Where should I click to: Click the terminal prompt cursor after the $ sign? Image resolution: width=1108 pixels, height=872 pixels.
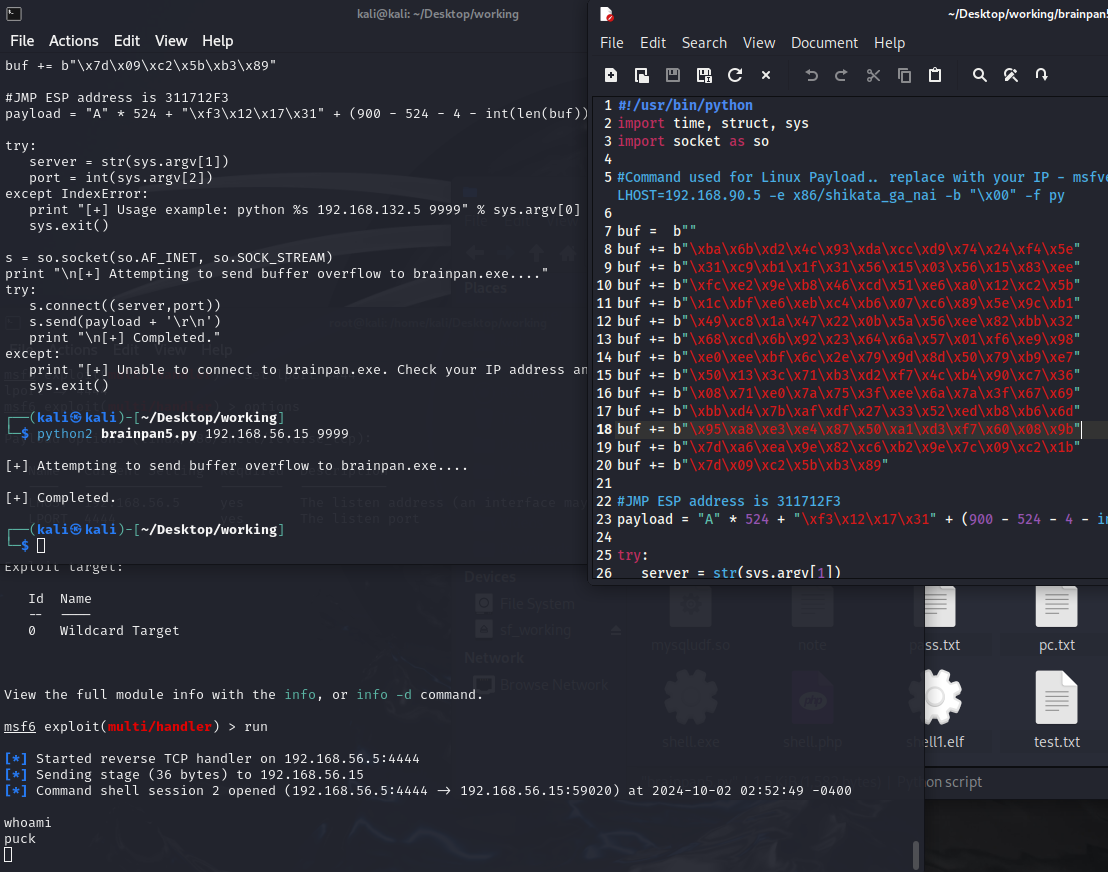click(41, 546)
